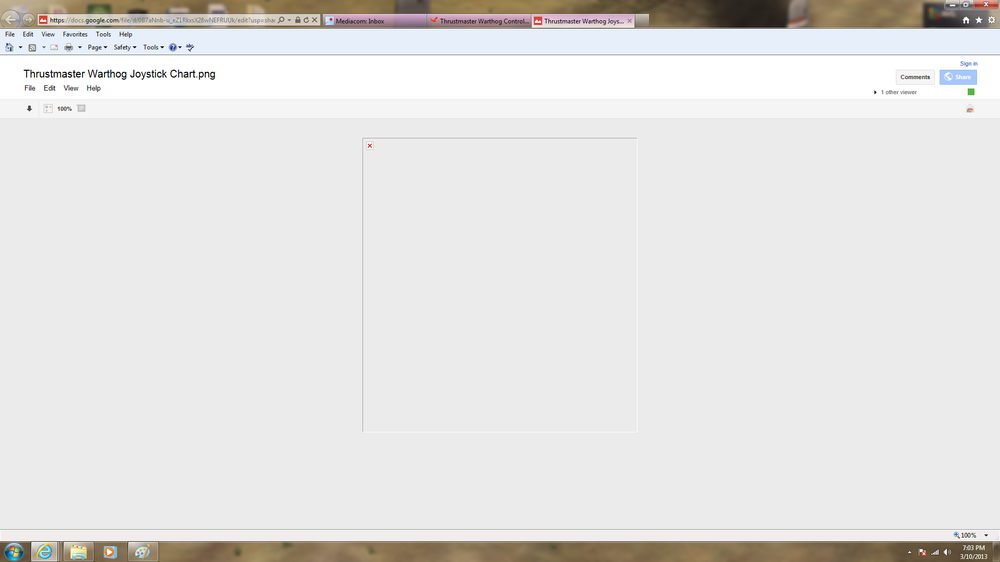Open Windows Explorer folder on the taskbar

(78, 552)
